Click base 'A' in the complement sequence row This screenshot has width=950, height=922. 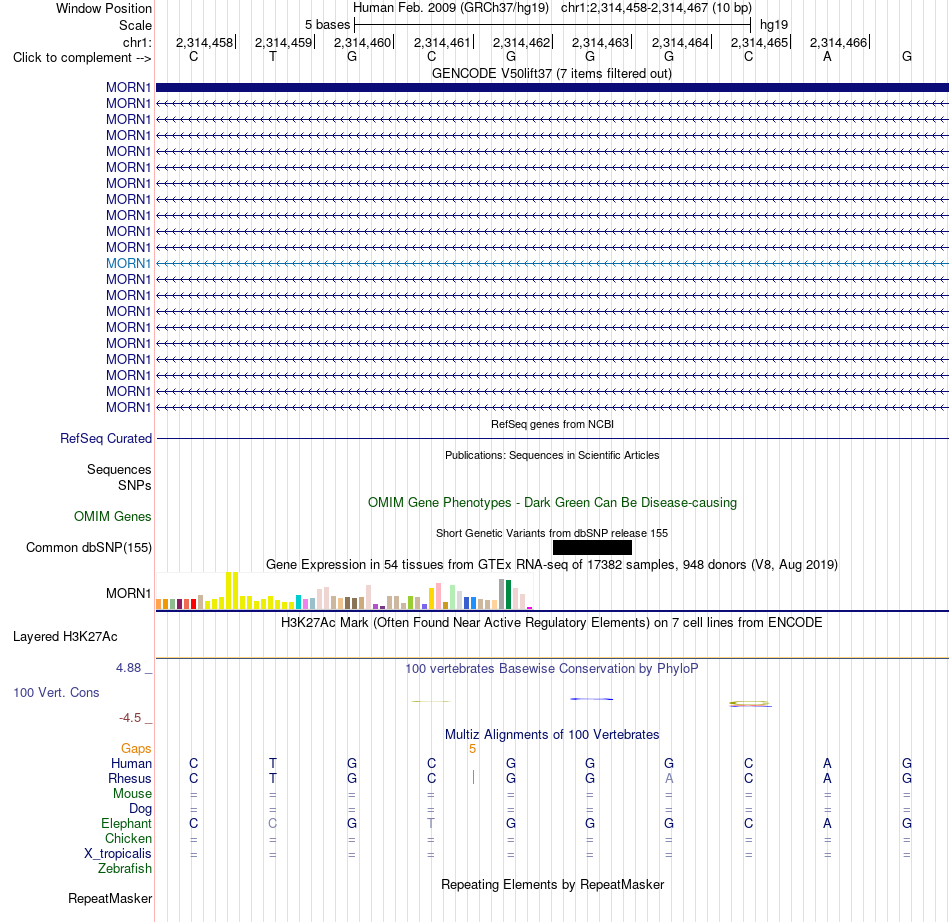(x=827, y=56)
